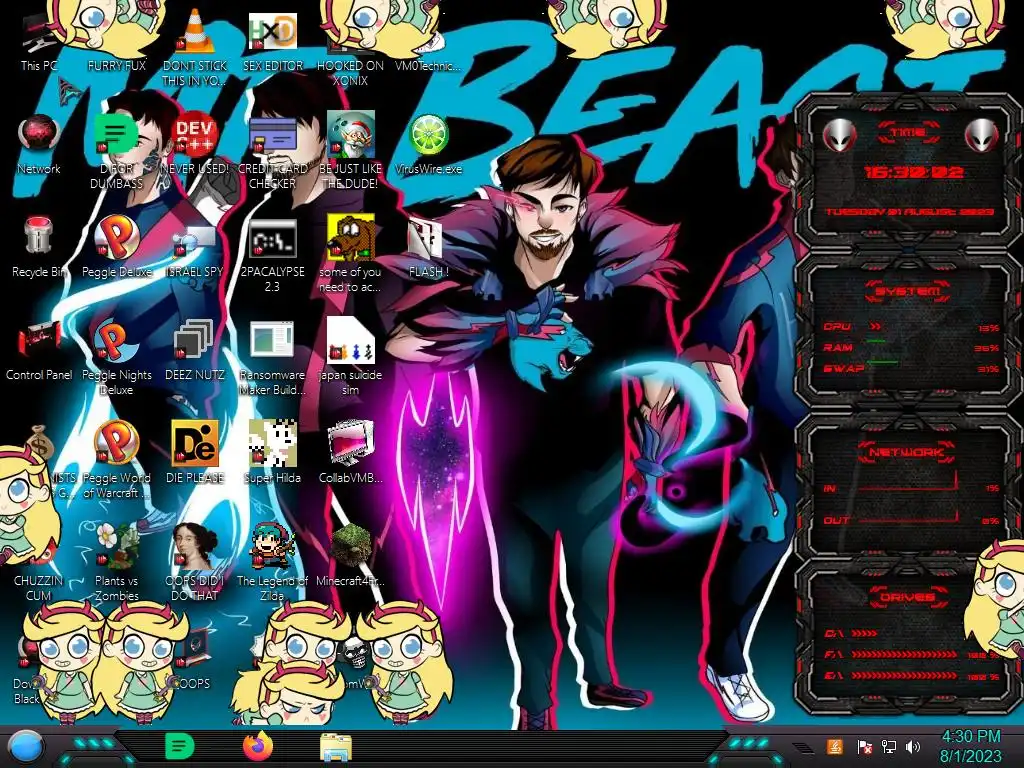Image resolution: width=1024 pixels, height=768 pixels.
Task: Launch Plants vs Zombies
Action: point(117,547)
